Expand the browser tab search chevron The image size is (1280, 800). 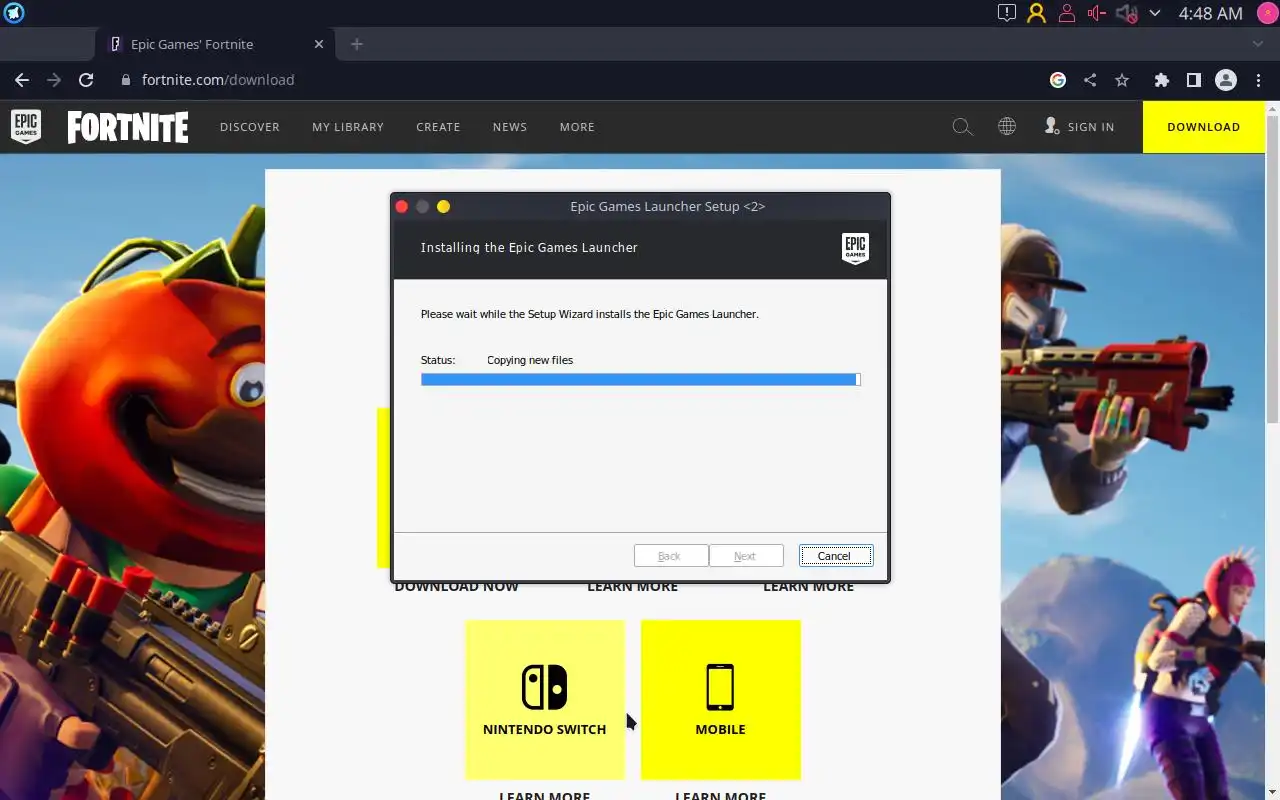point(1258,44)
